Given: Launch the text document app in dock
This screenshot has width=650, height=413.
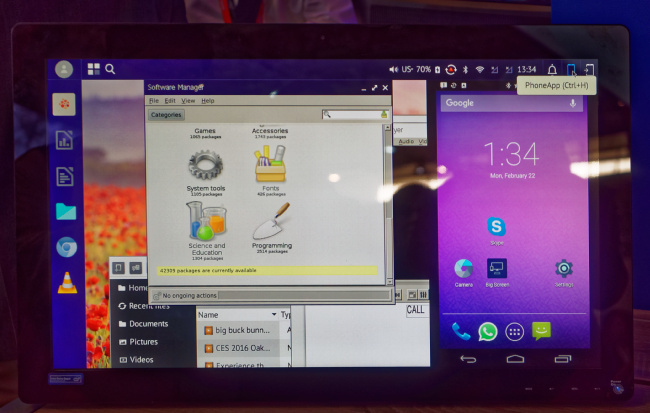Looking at the screenshot, I should coord(65,176).
